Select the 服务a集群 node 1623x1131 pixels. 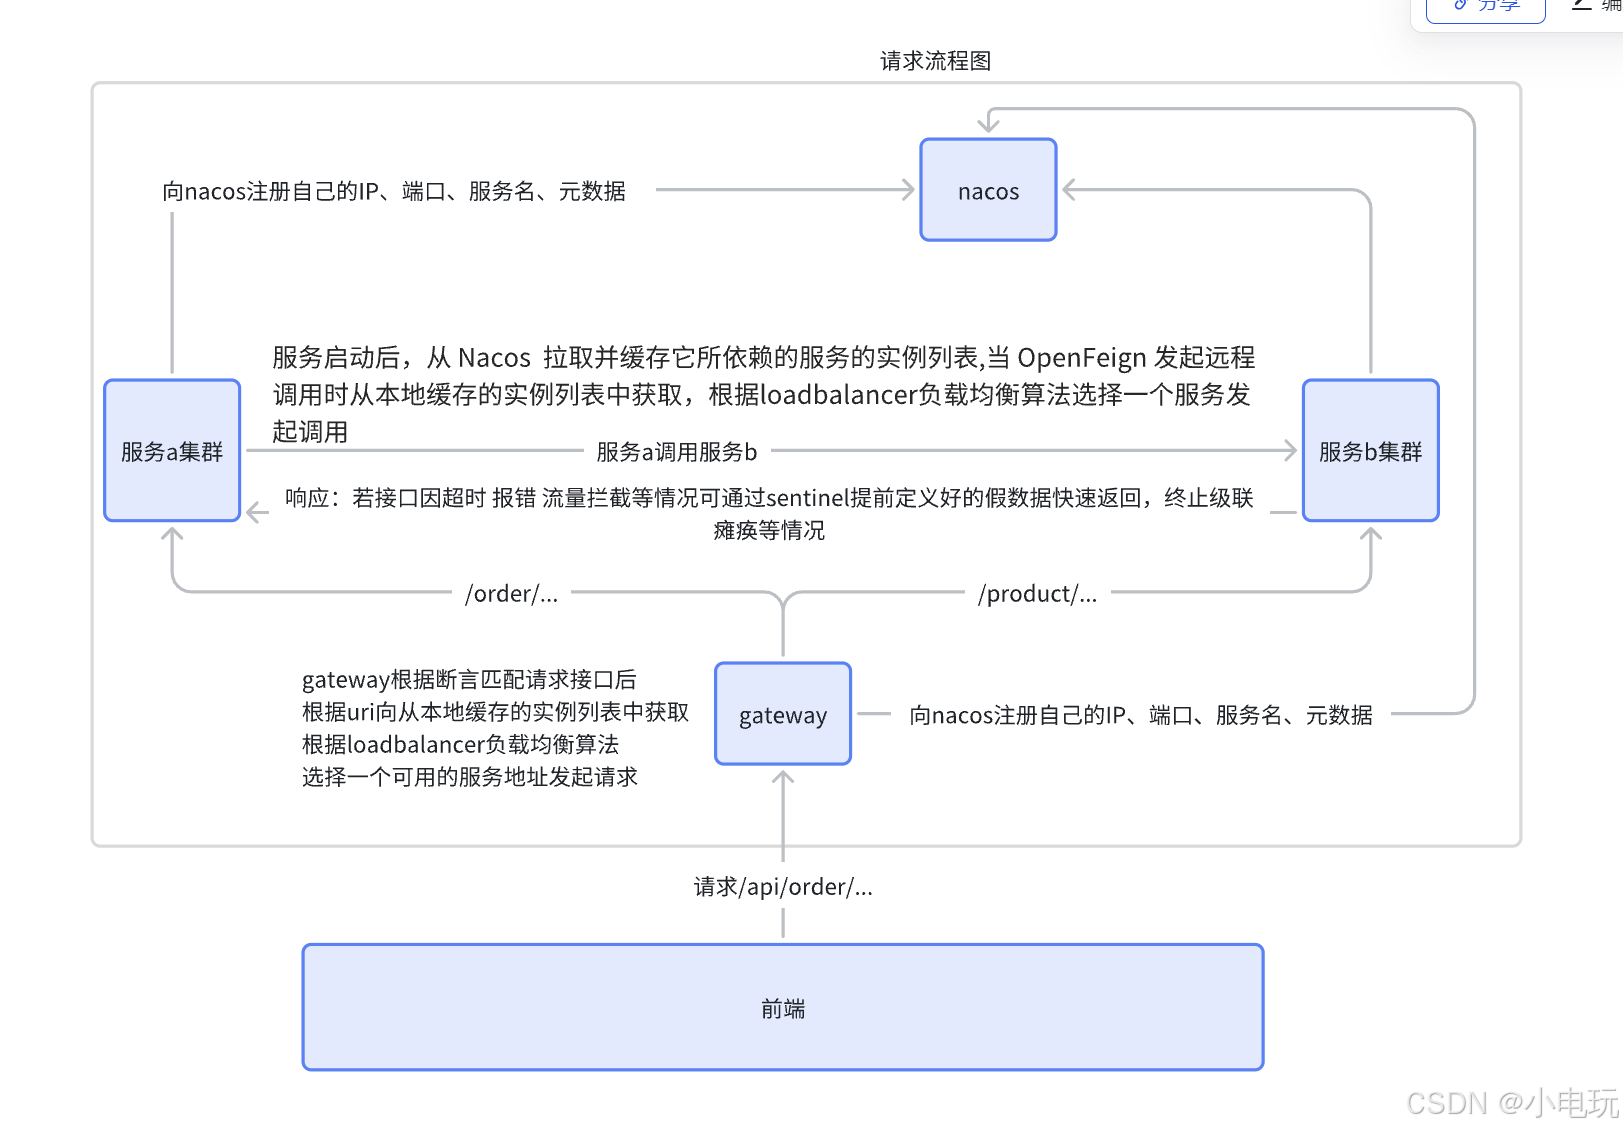click(171, 451)
